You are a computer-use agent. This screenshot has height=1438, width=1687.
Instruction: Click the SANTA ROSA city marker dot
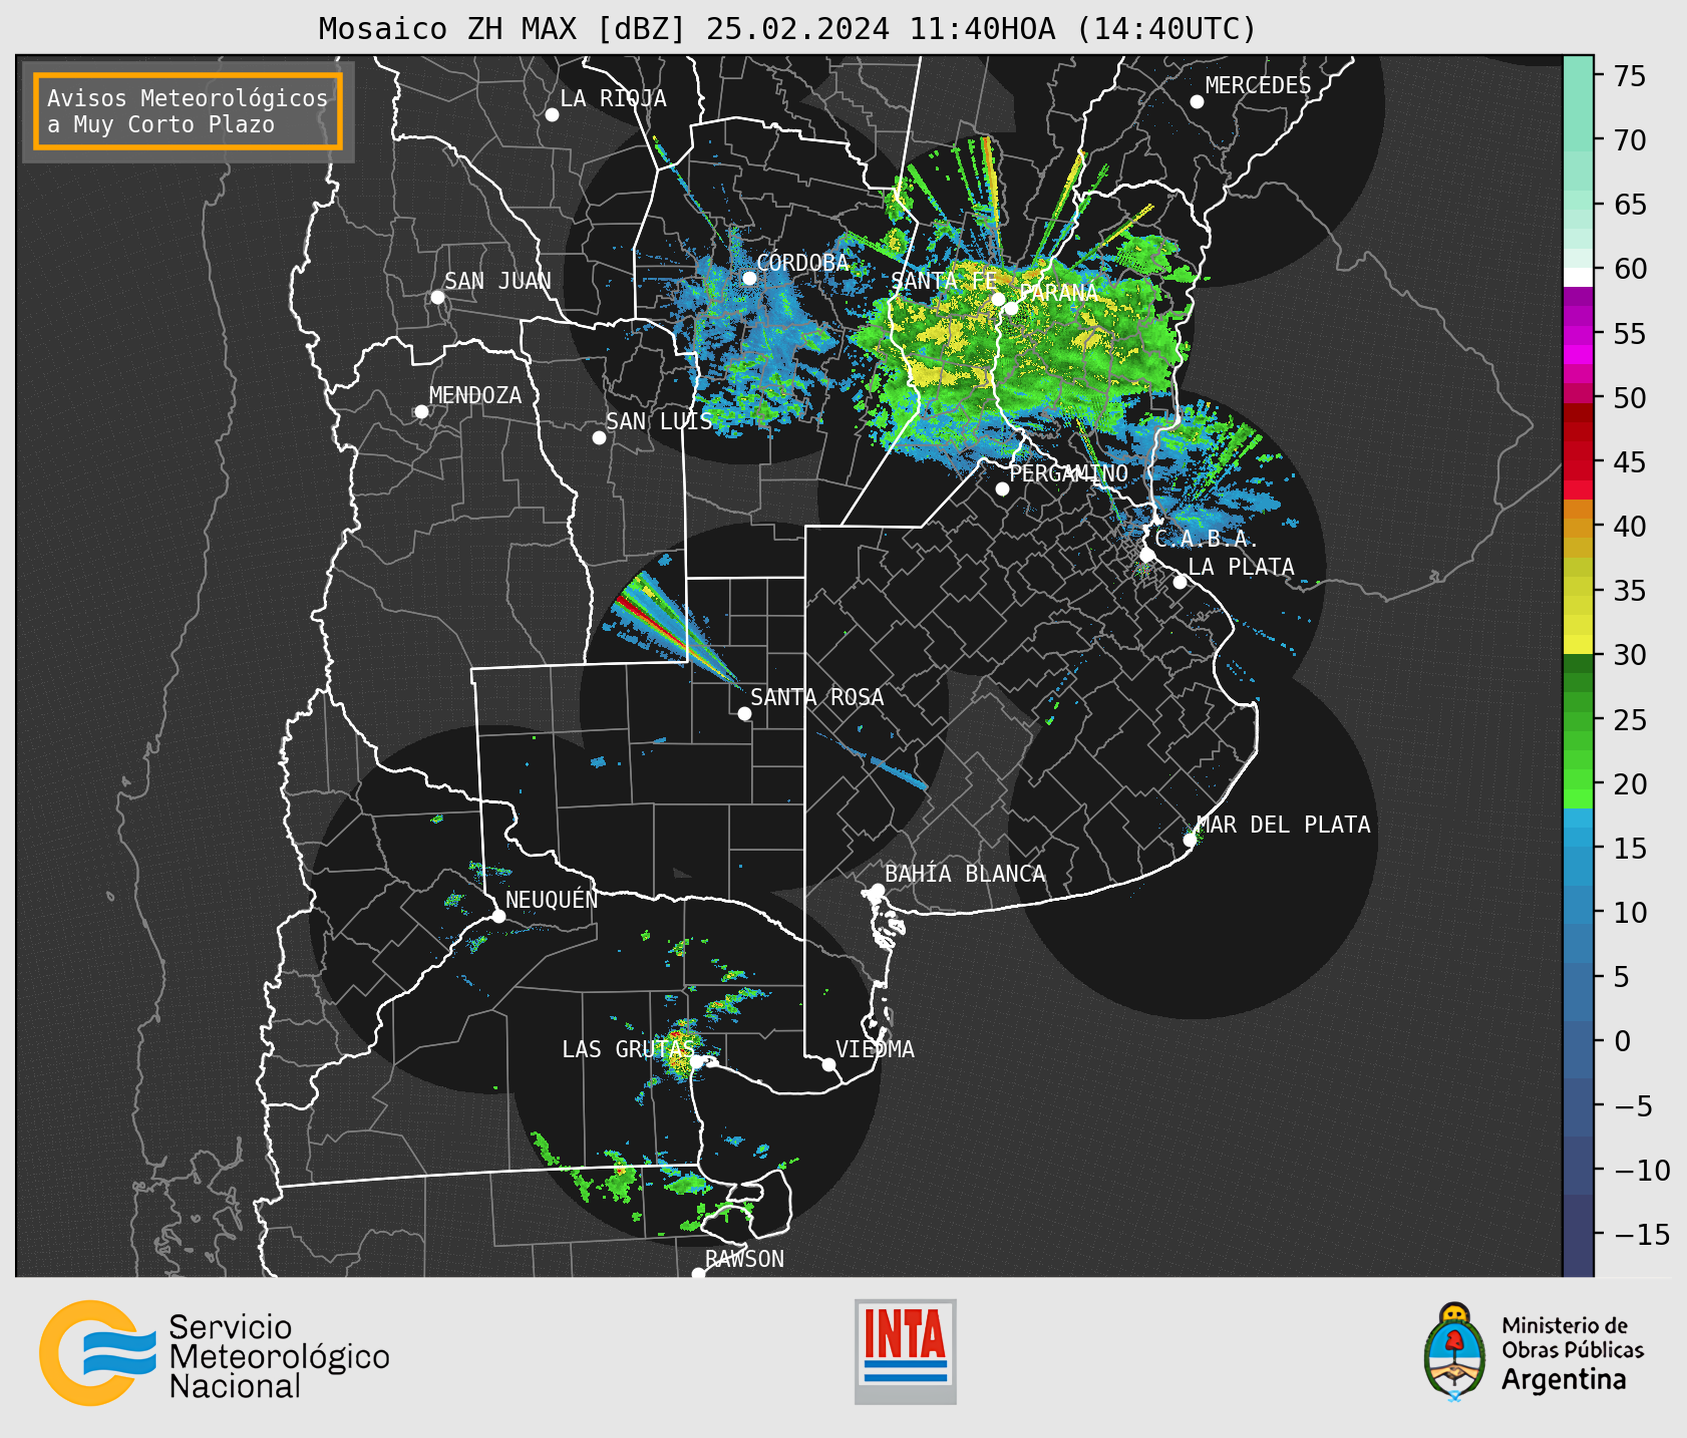[744, 714]
